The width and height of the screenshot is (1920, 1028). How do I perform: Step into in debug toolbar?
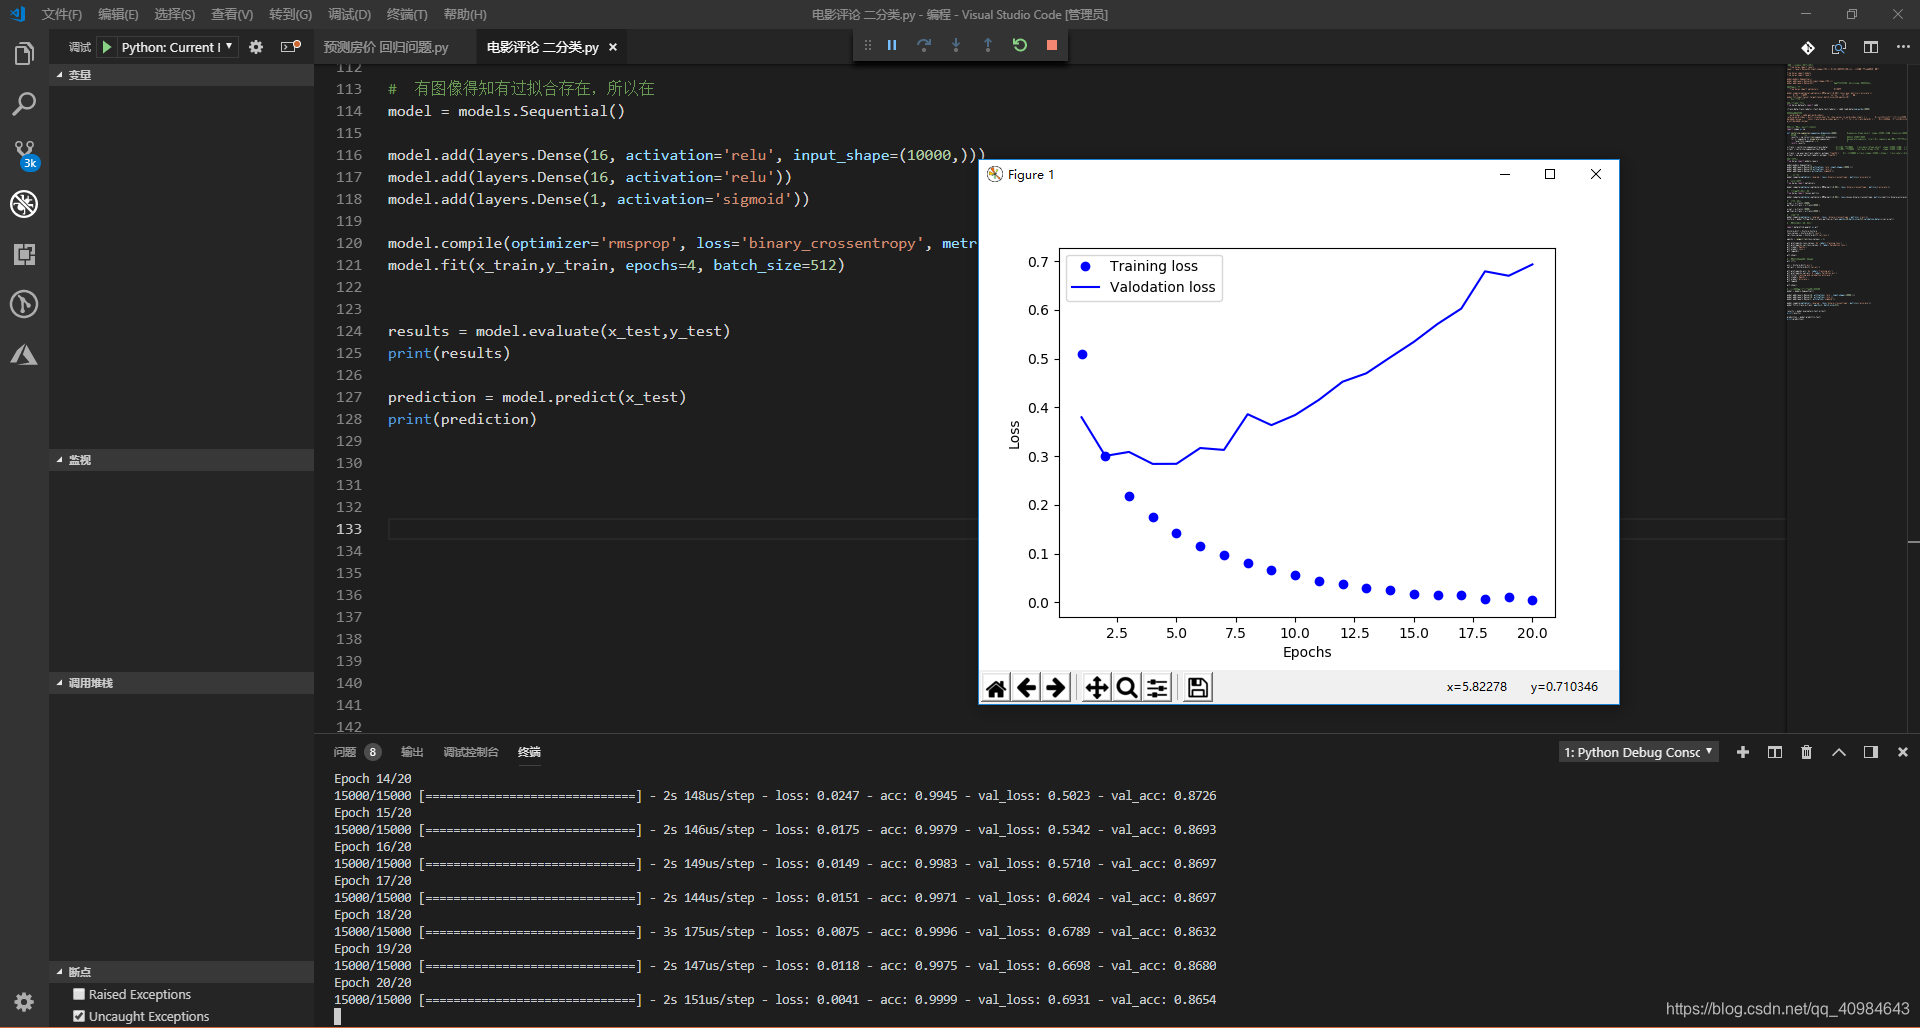956,45
